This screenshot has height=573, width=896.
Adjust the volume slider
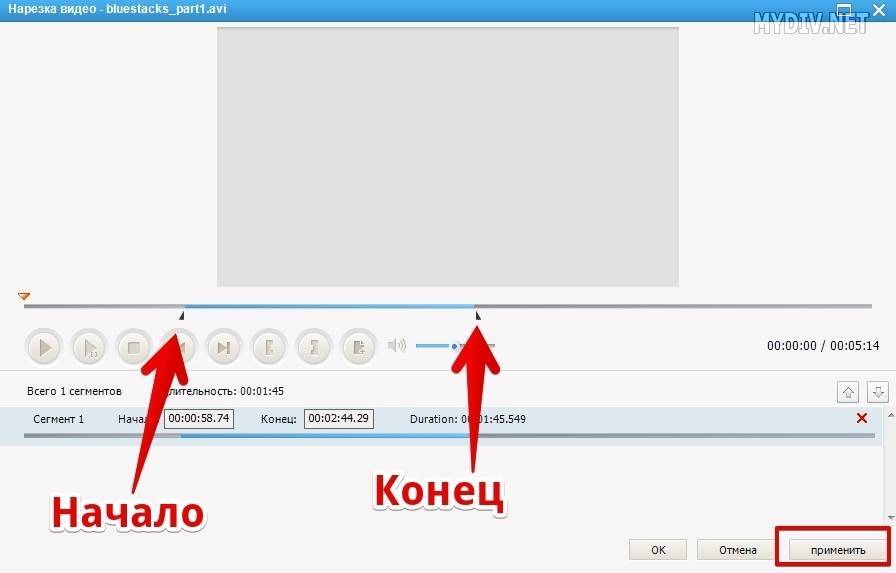point(455,346)
